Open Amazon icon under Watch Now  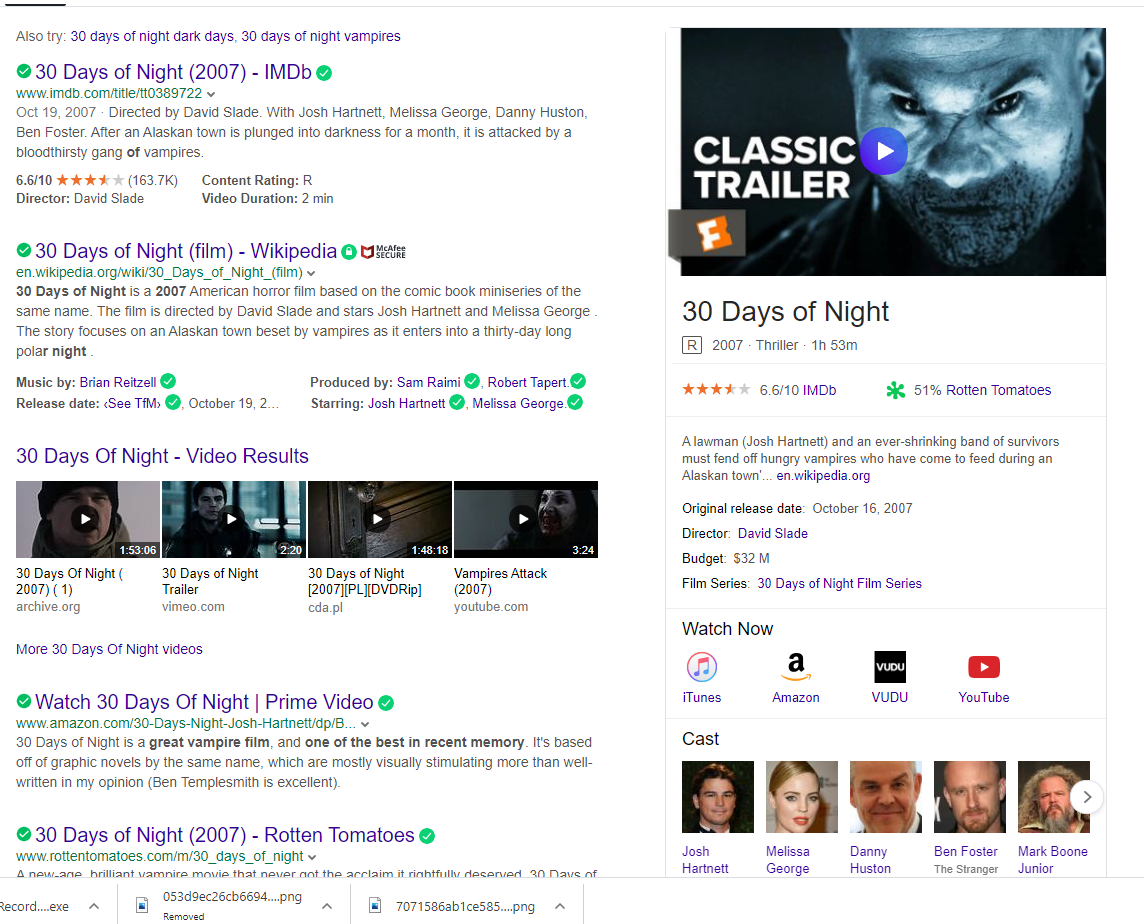pos(796,667)
